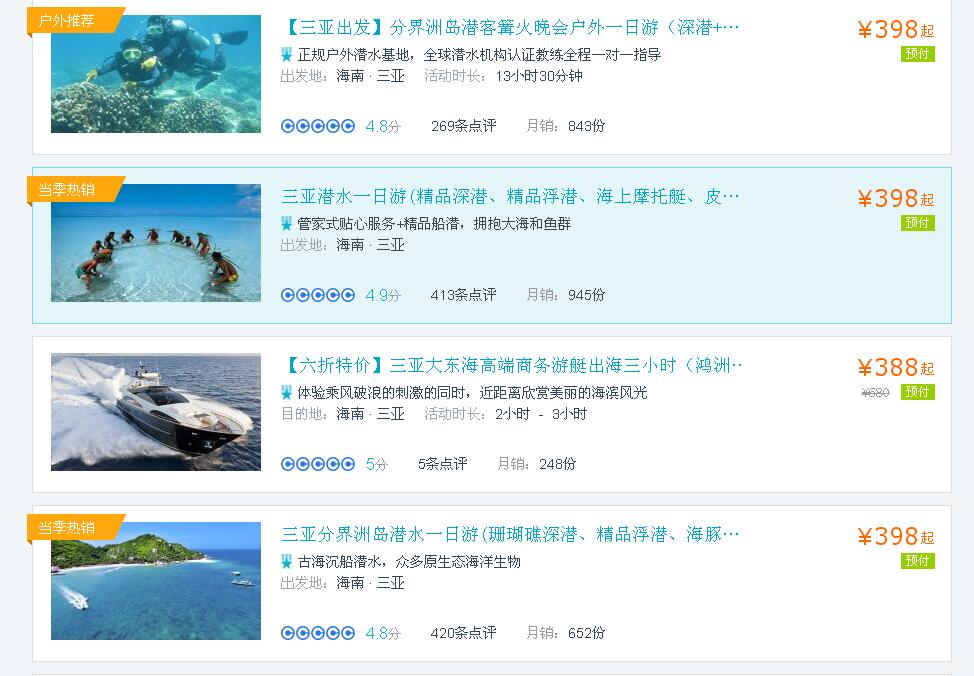Click the island aerial view thumbnail

coord(156,581)
